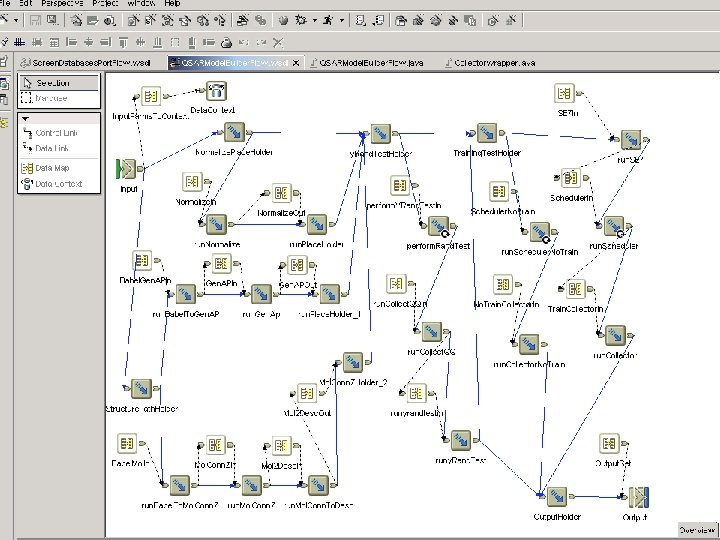Select the runPlaceHolder_1 node

click(x=330, y=294)
